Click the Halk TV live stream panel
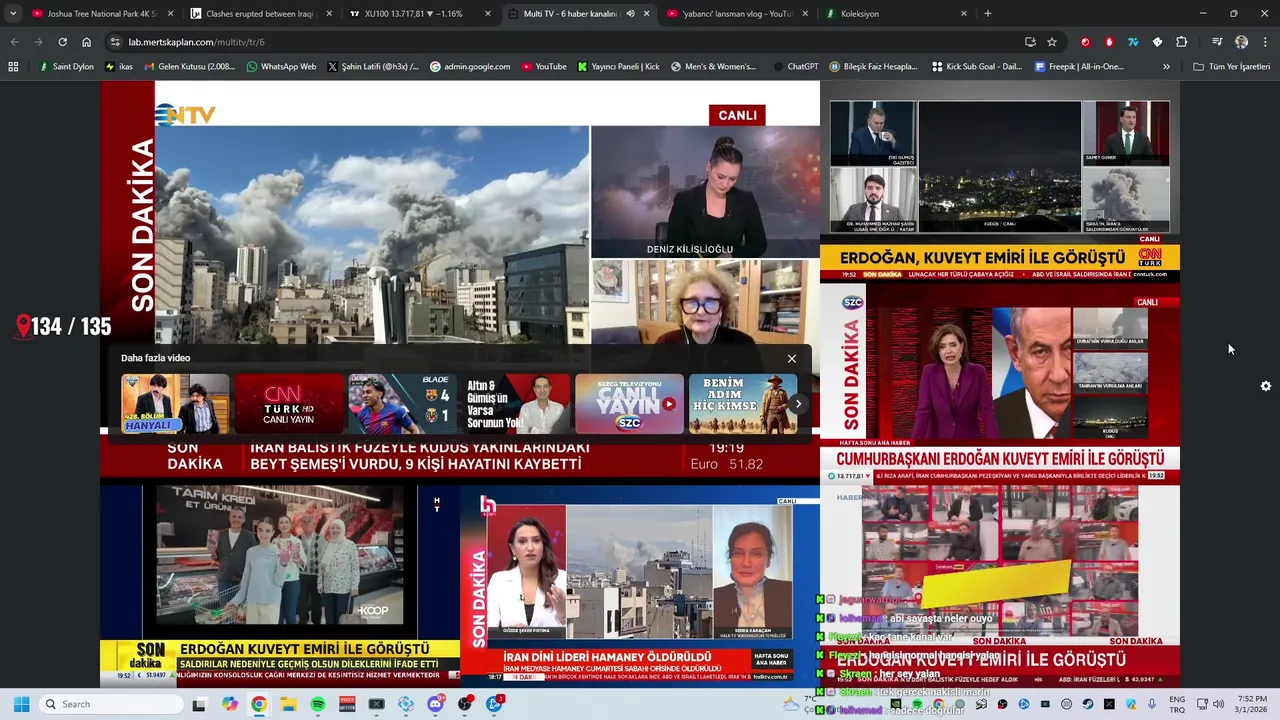 [640, 585]
